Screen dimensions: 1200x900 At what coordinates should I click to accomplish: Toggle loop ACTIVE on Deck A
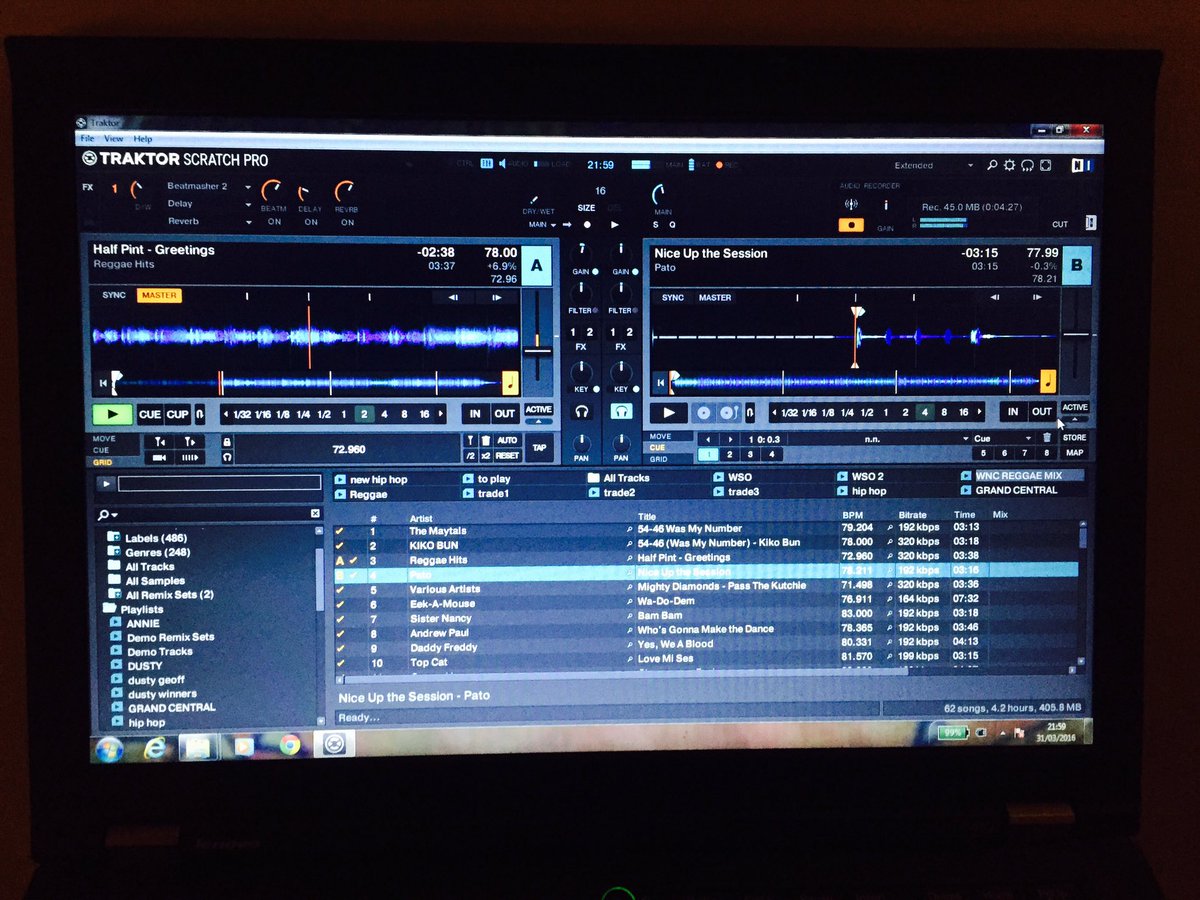coord(538,410)
